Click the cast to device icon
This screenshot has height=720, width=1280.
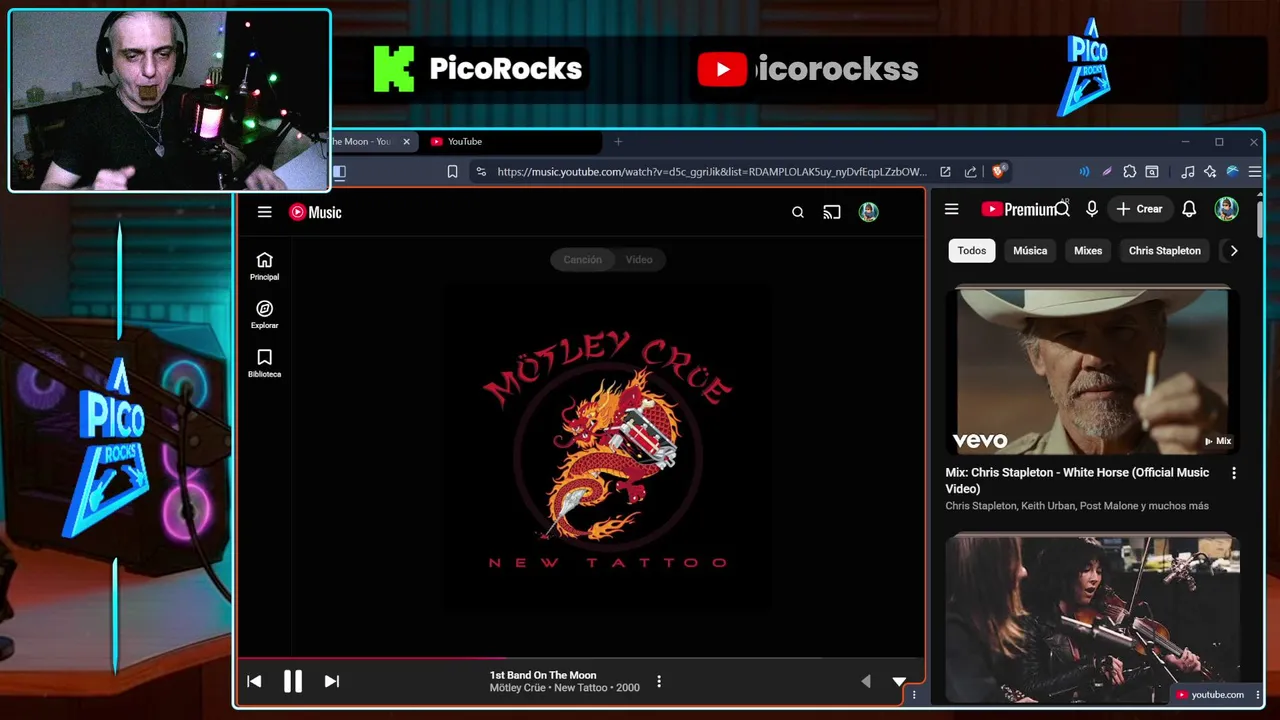tap(832, 212)
